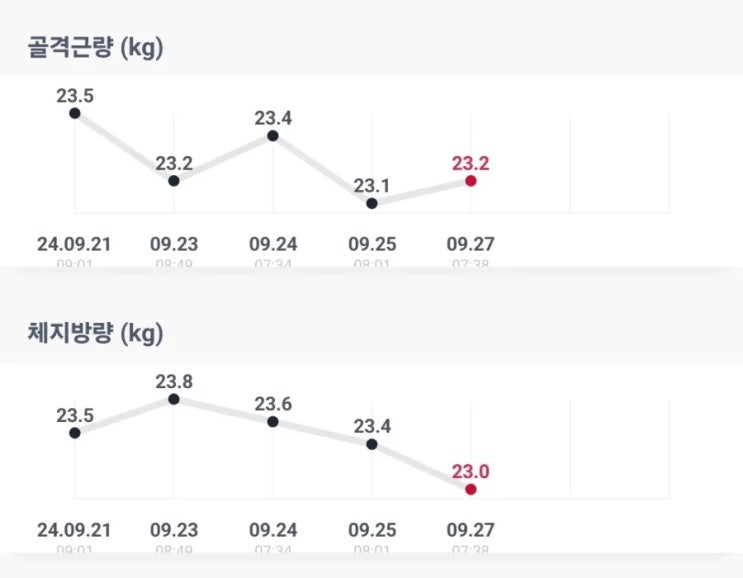Screen dimensions: 743x578
Task: Click the 09.24 date label under 체지방량 chart
Action: click(273, 529)
